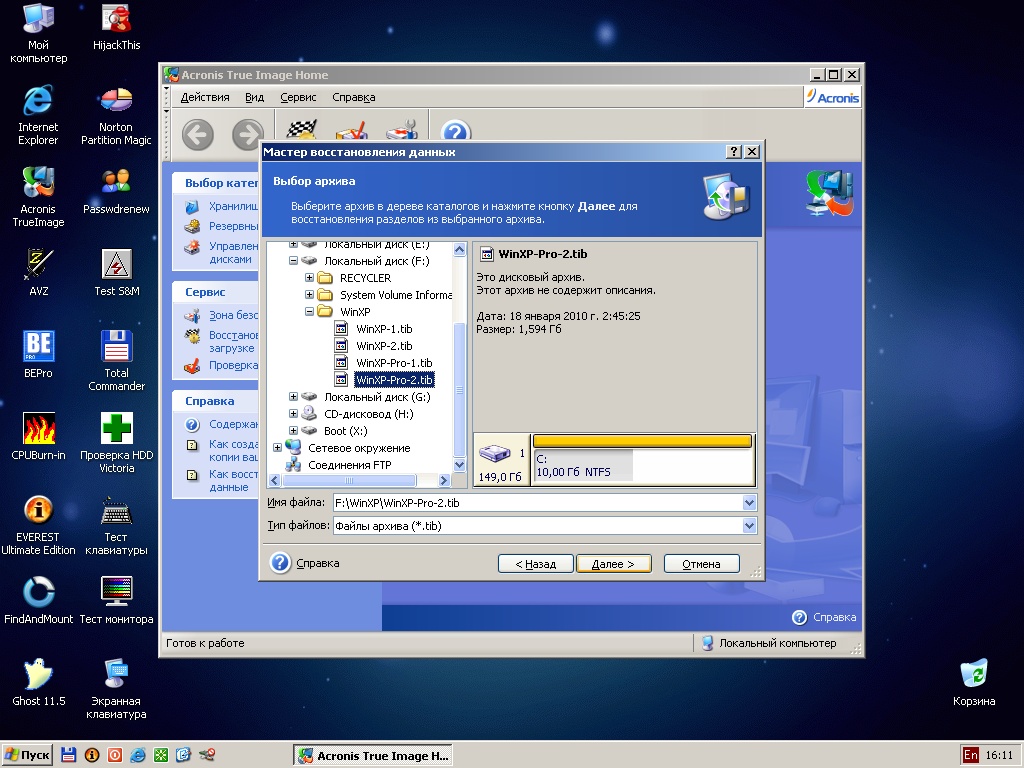Switch to Acronis True Image taskbar button

click(x=373, y=756)
